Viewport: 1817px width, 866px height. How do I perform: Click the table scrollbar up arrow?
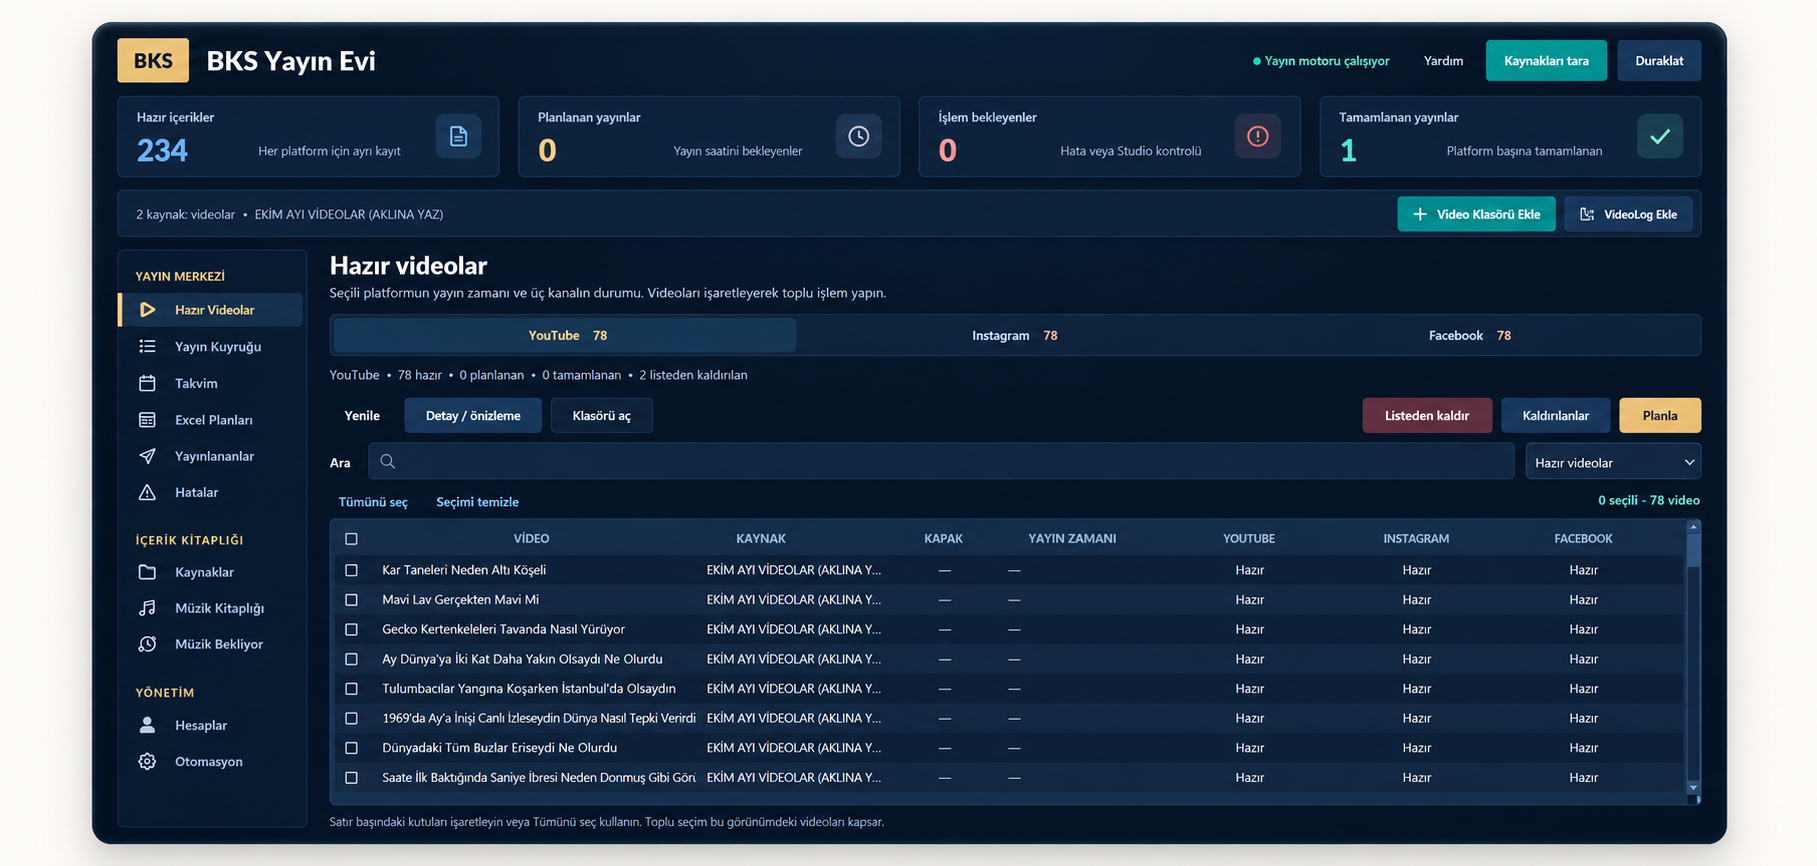click(x=1693, y=527)
